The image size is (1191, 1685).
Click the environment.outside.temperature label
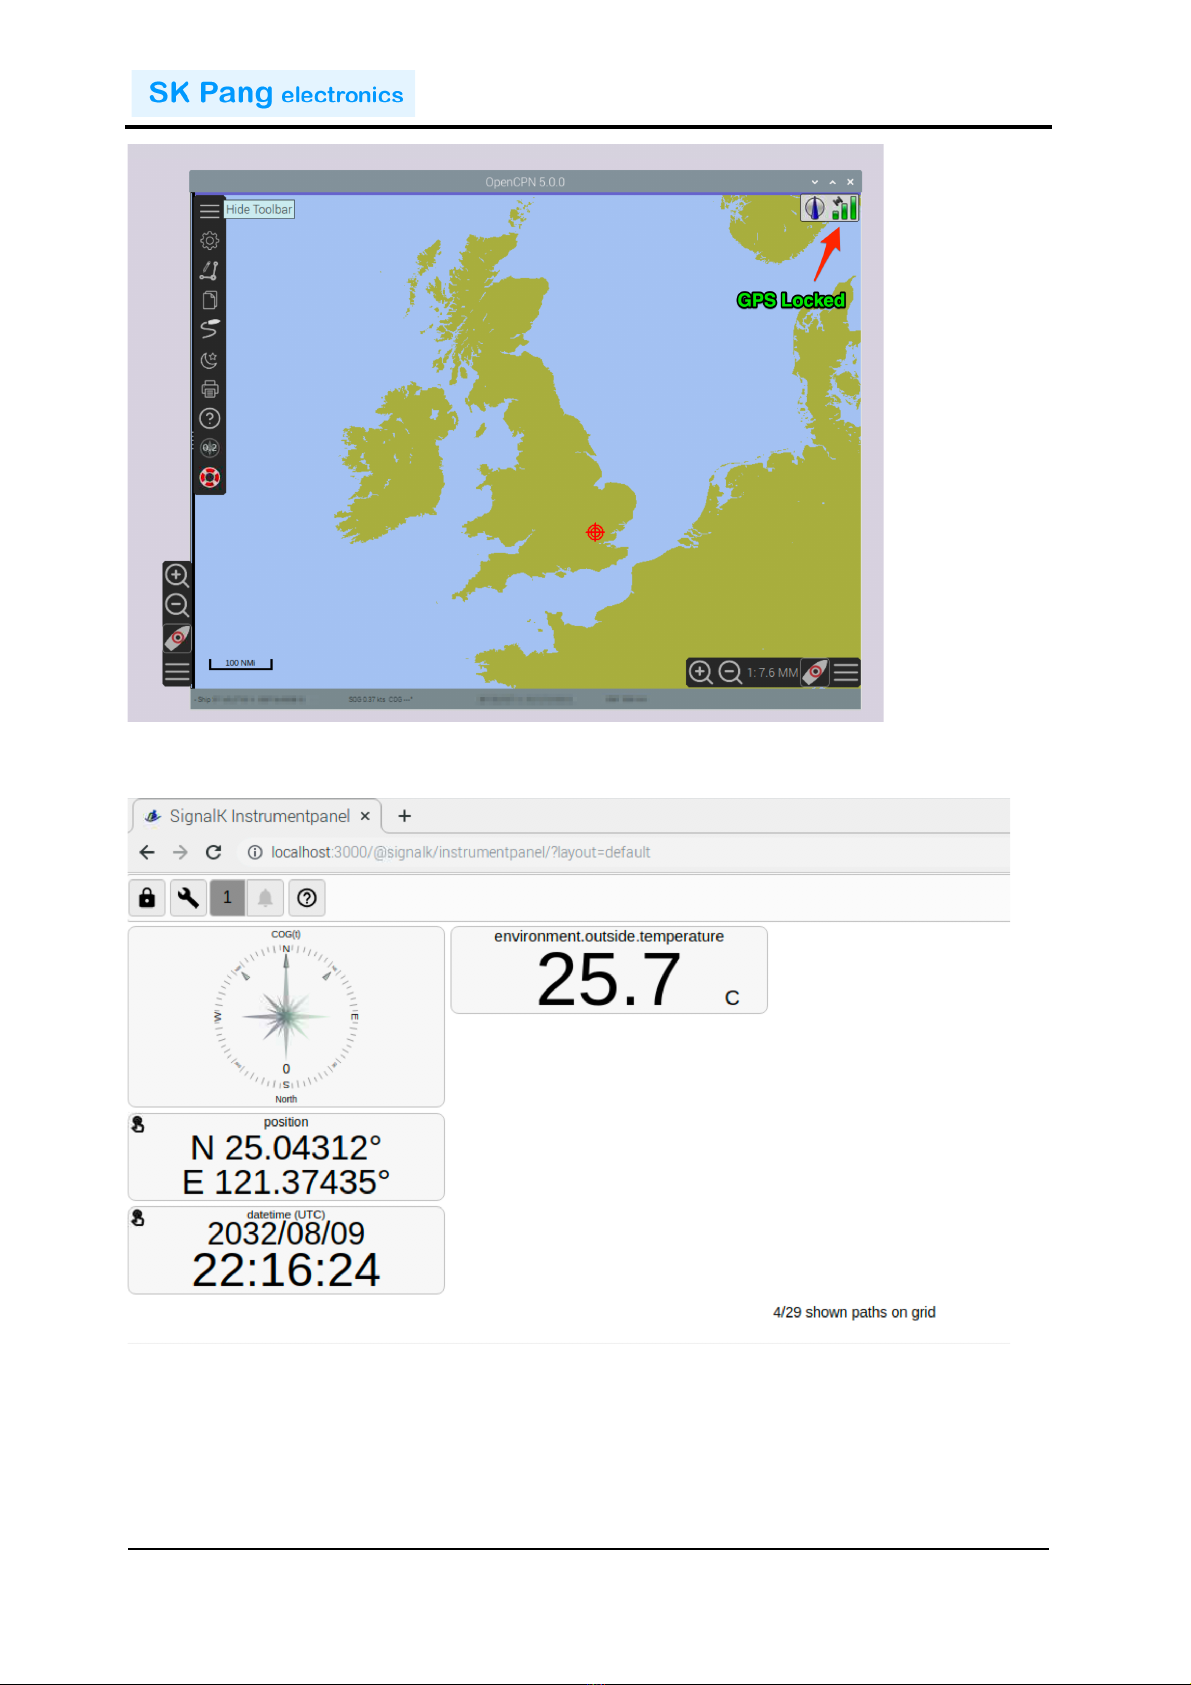point(609,936)
